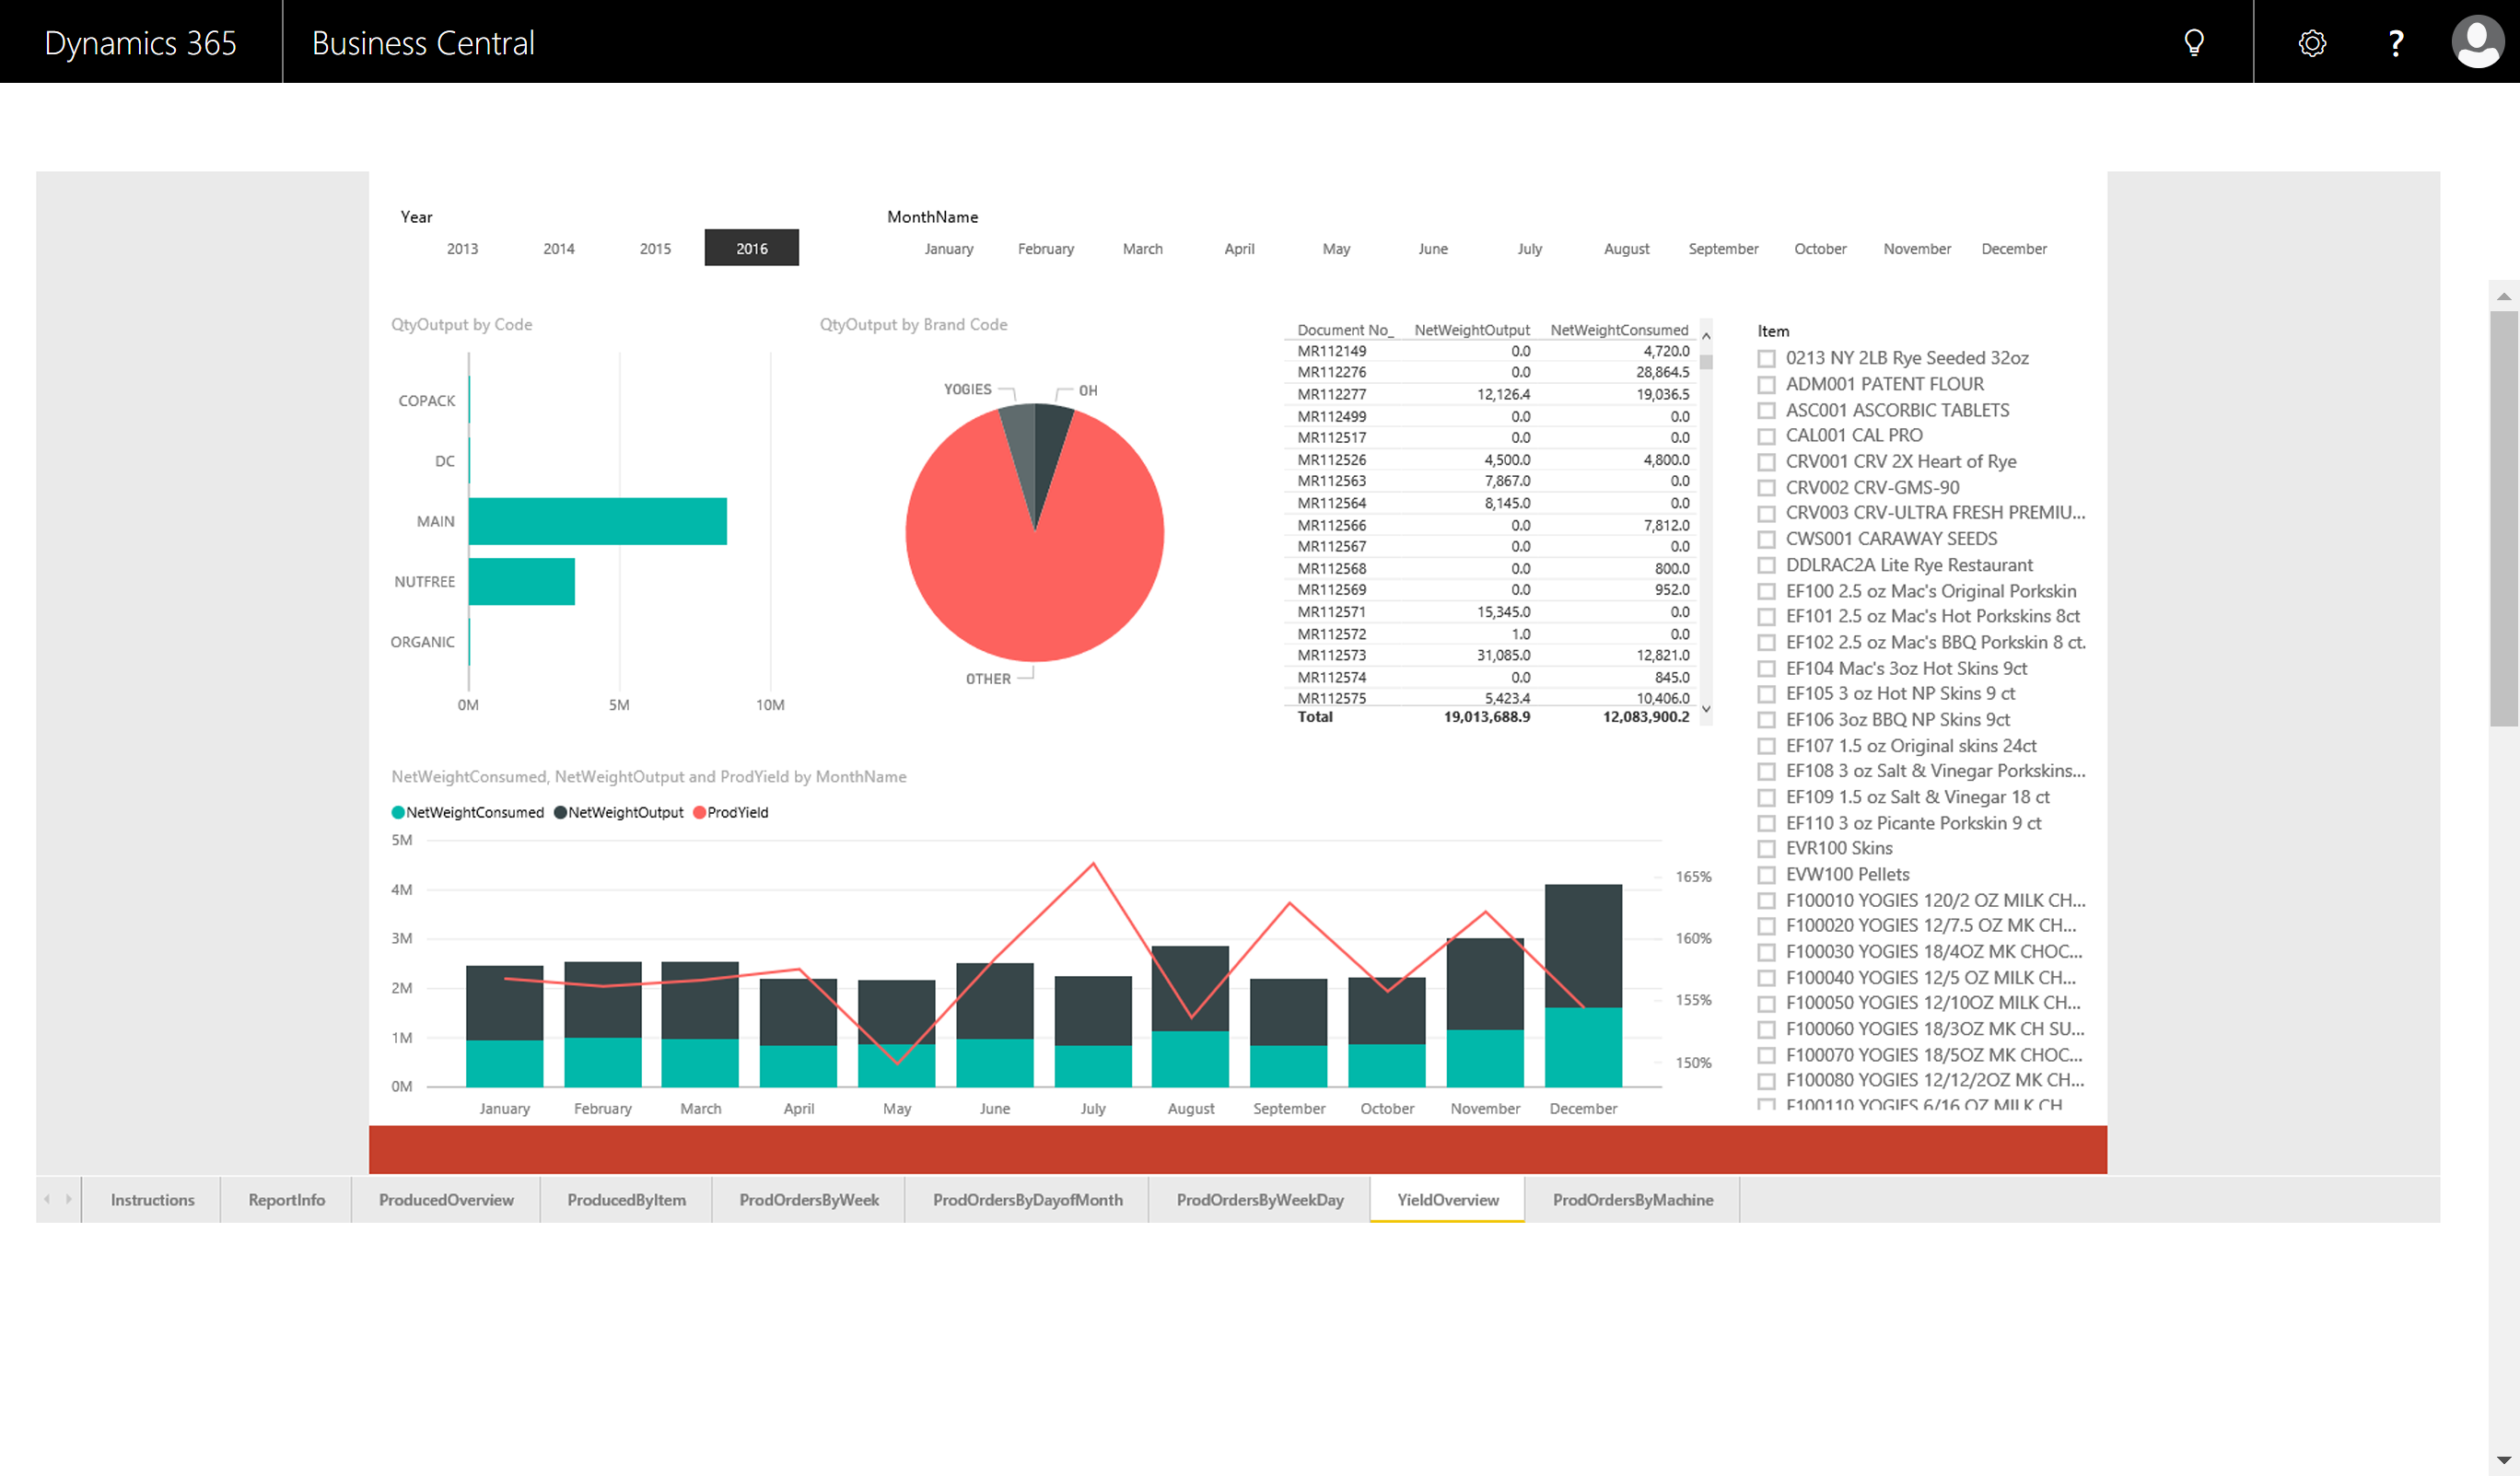
Task: Switch to ProducedByItem tab
Action: coord(626,1200)
